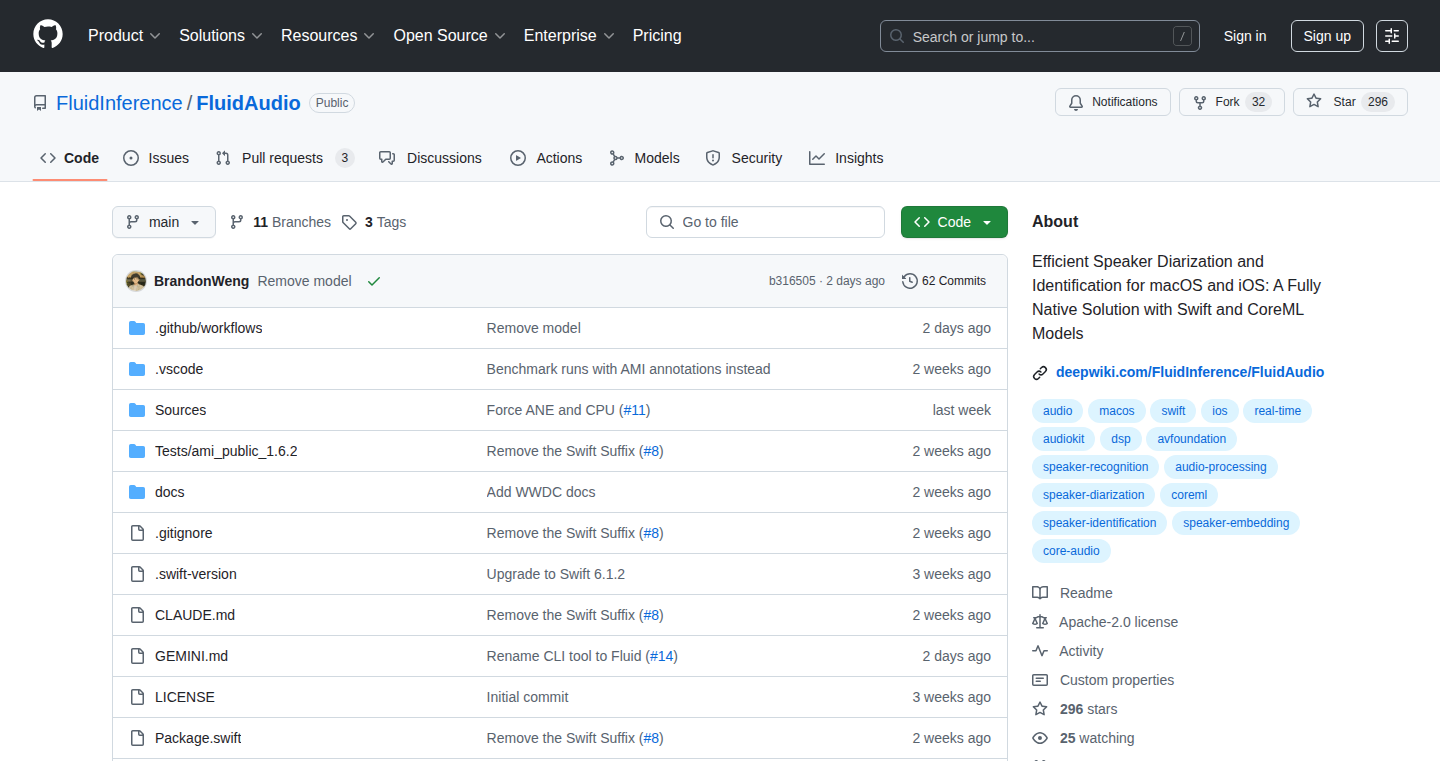Screen dimensions: 1440x761
Task: Open the Models tab
Action: 645,158
